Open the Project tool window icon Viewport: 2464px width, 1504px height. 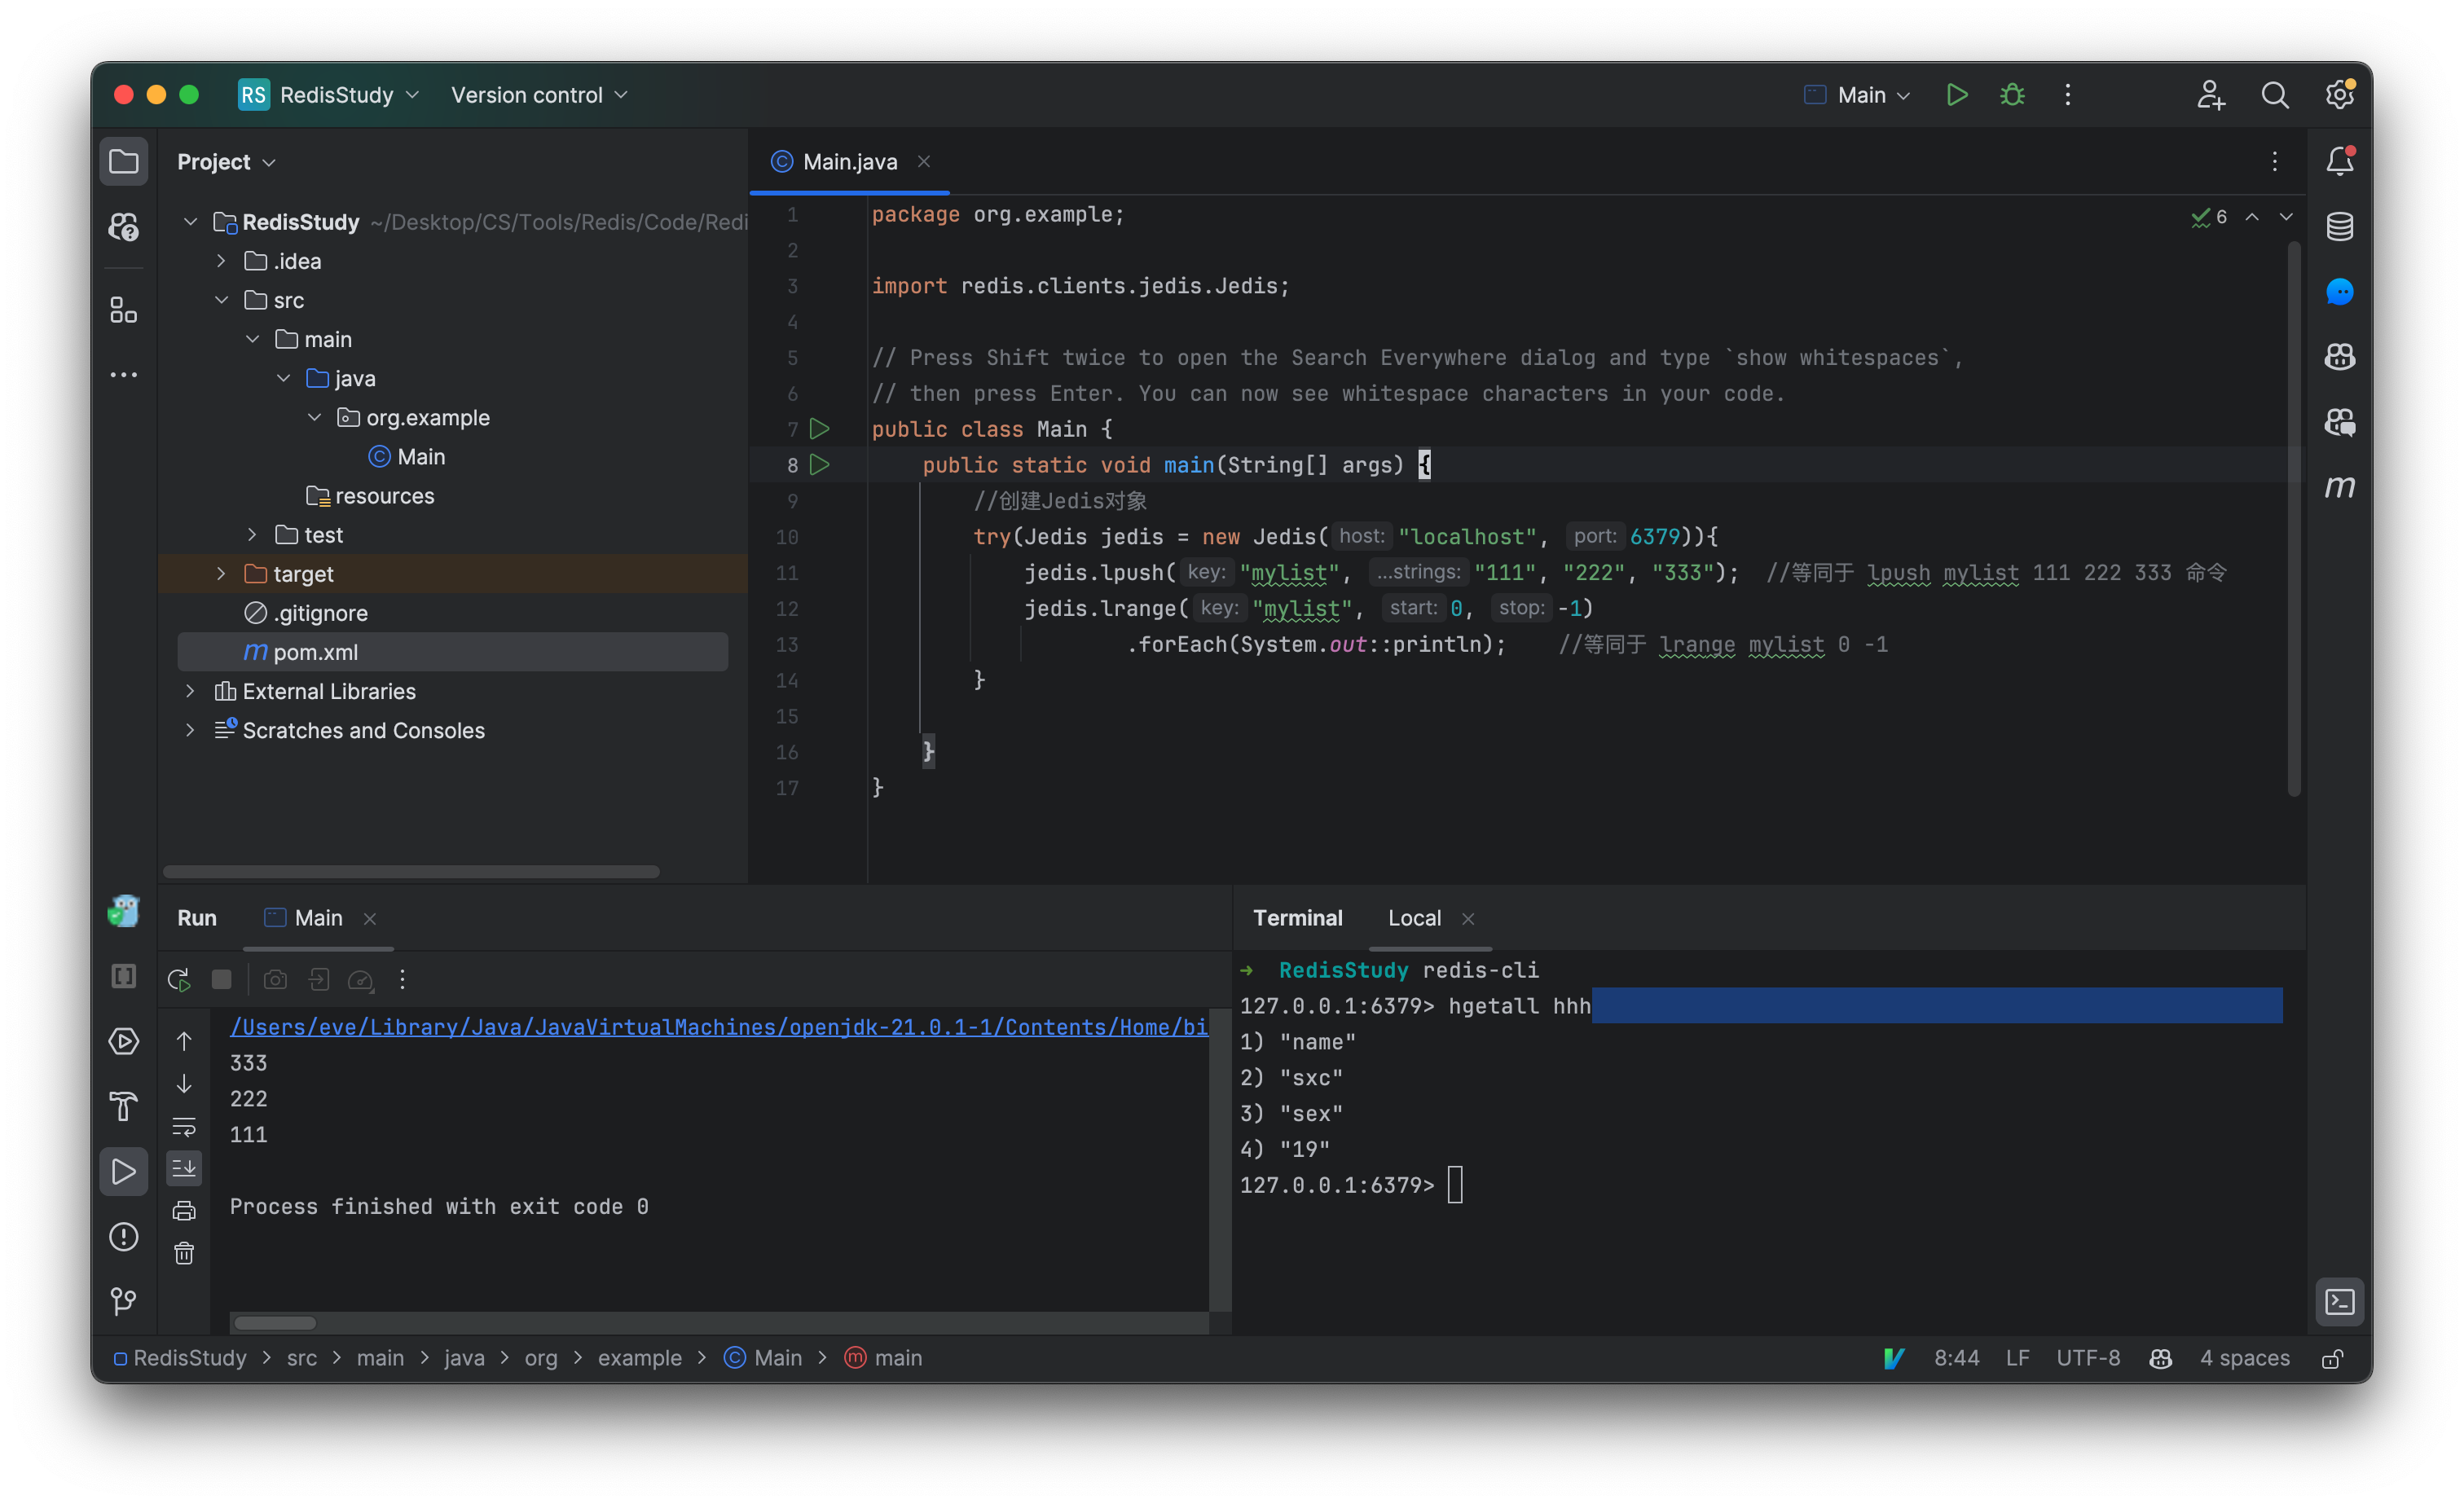(123, 162)
